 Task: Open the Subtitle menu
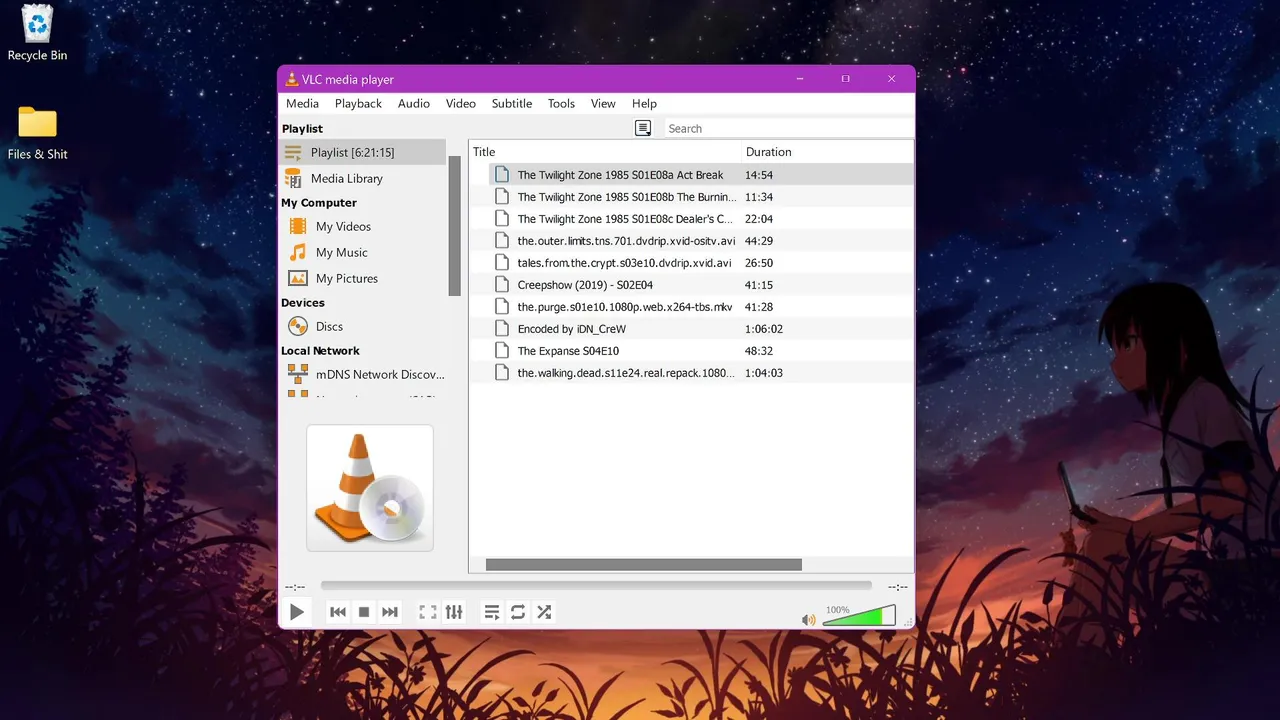point(512,103)
